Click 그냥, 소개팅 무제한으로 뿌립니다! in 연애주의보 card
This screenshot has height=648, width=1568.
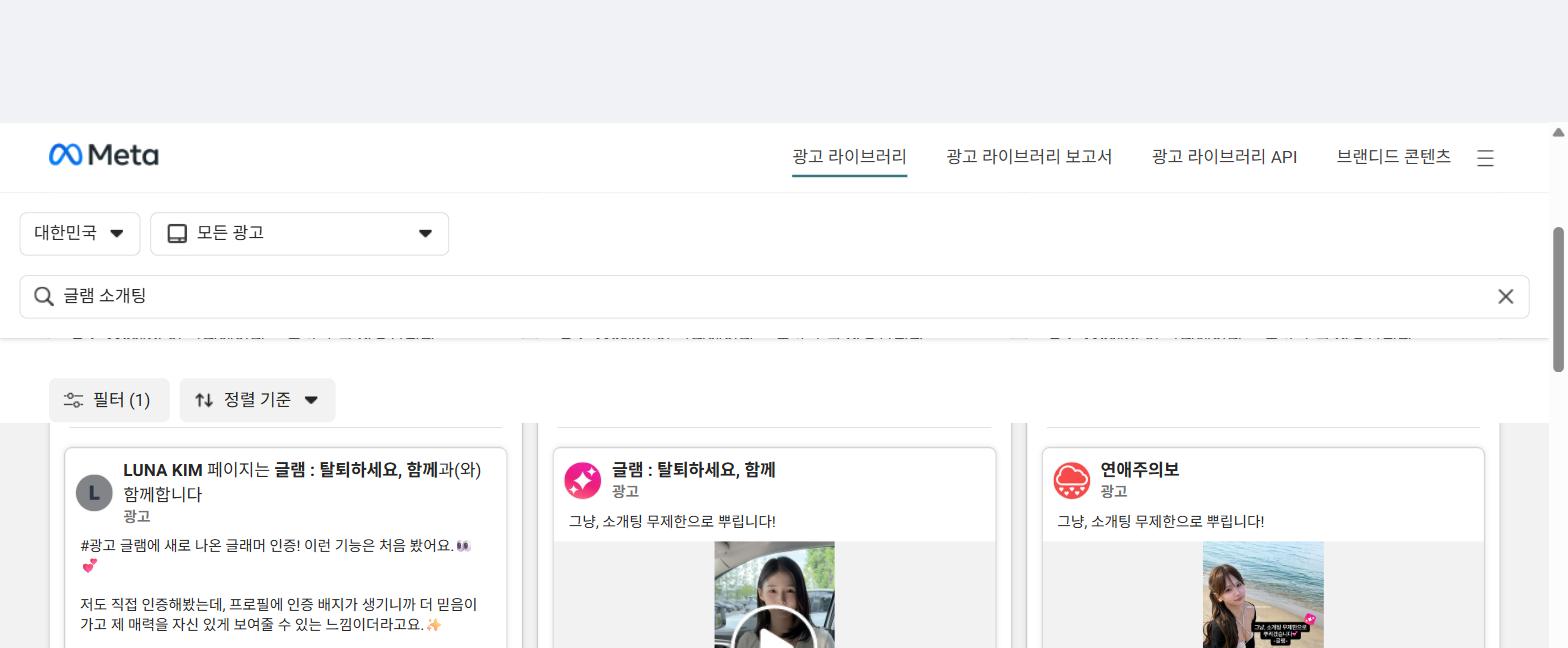click(x=1161, y=521)
